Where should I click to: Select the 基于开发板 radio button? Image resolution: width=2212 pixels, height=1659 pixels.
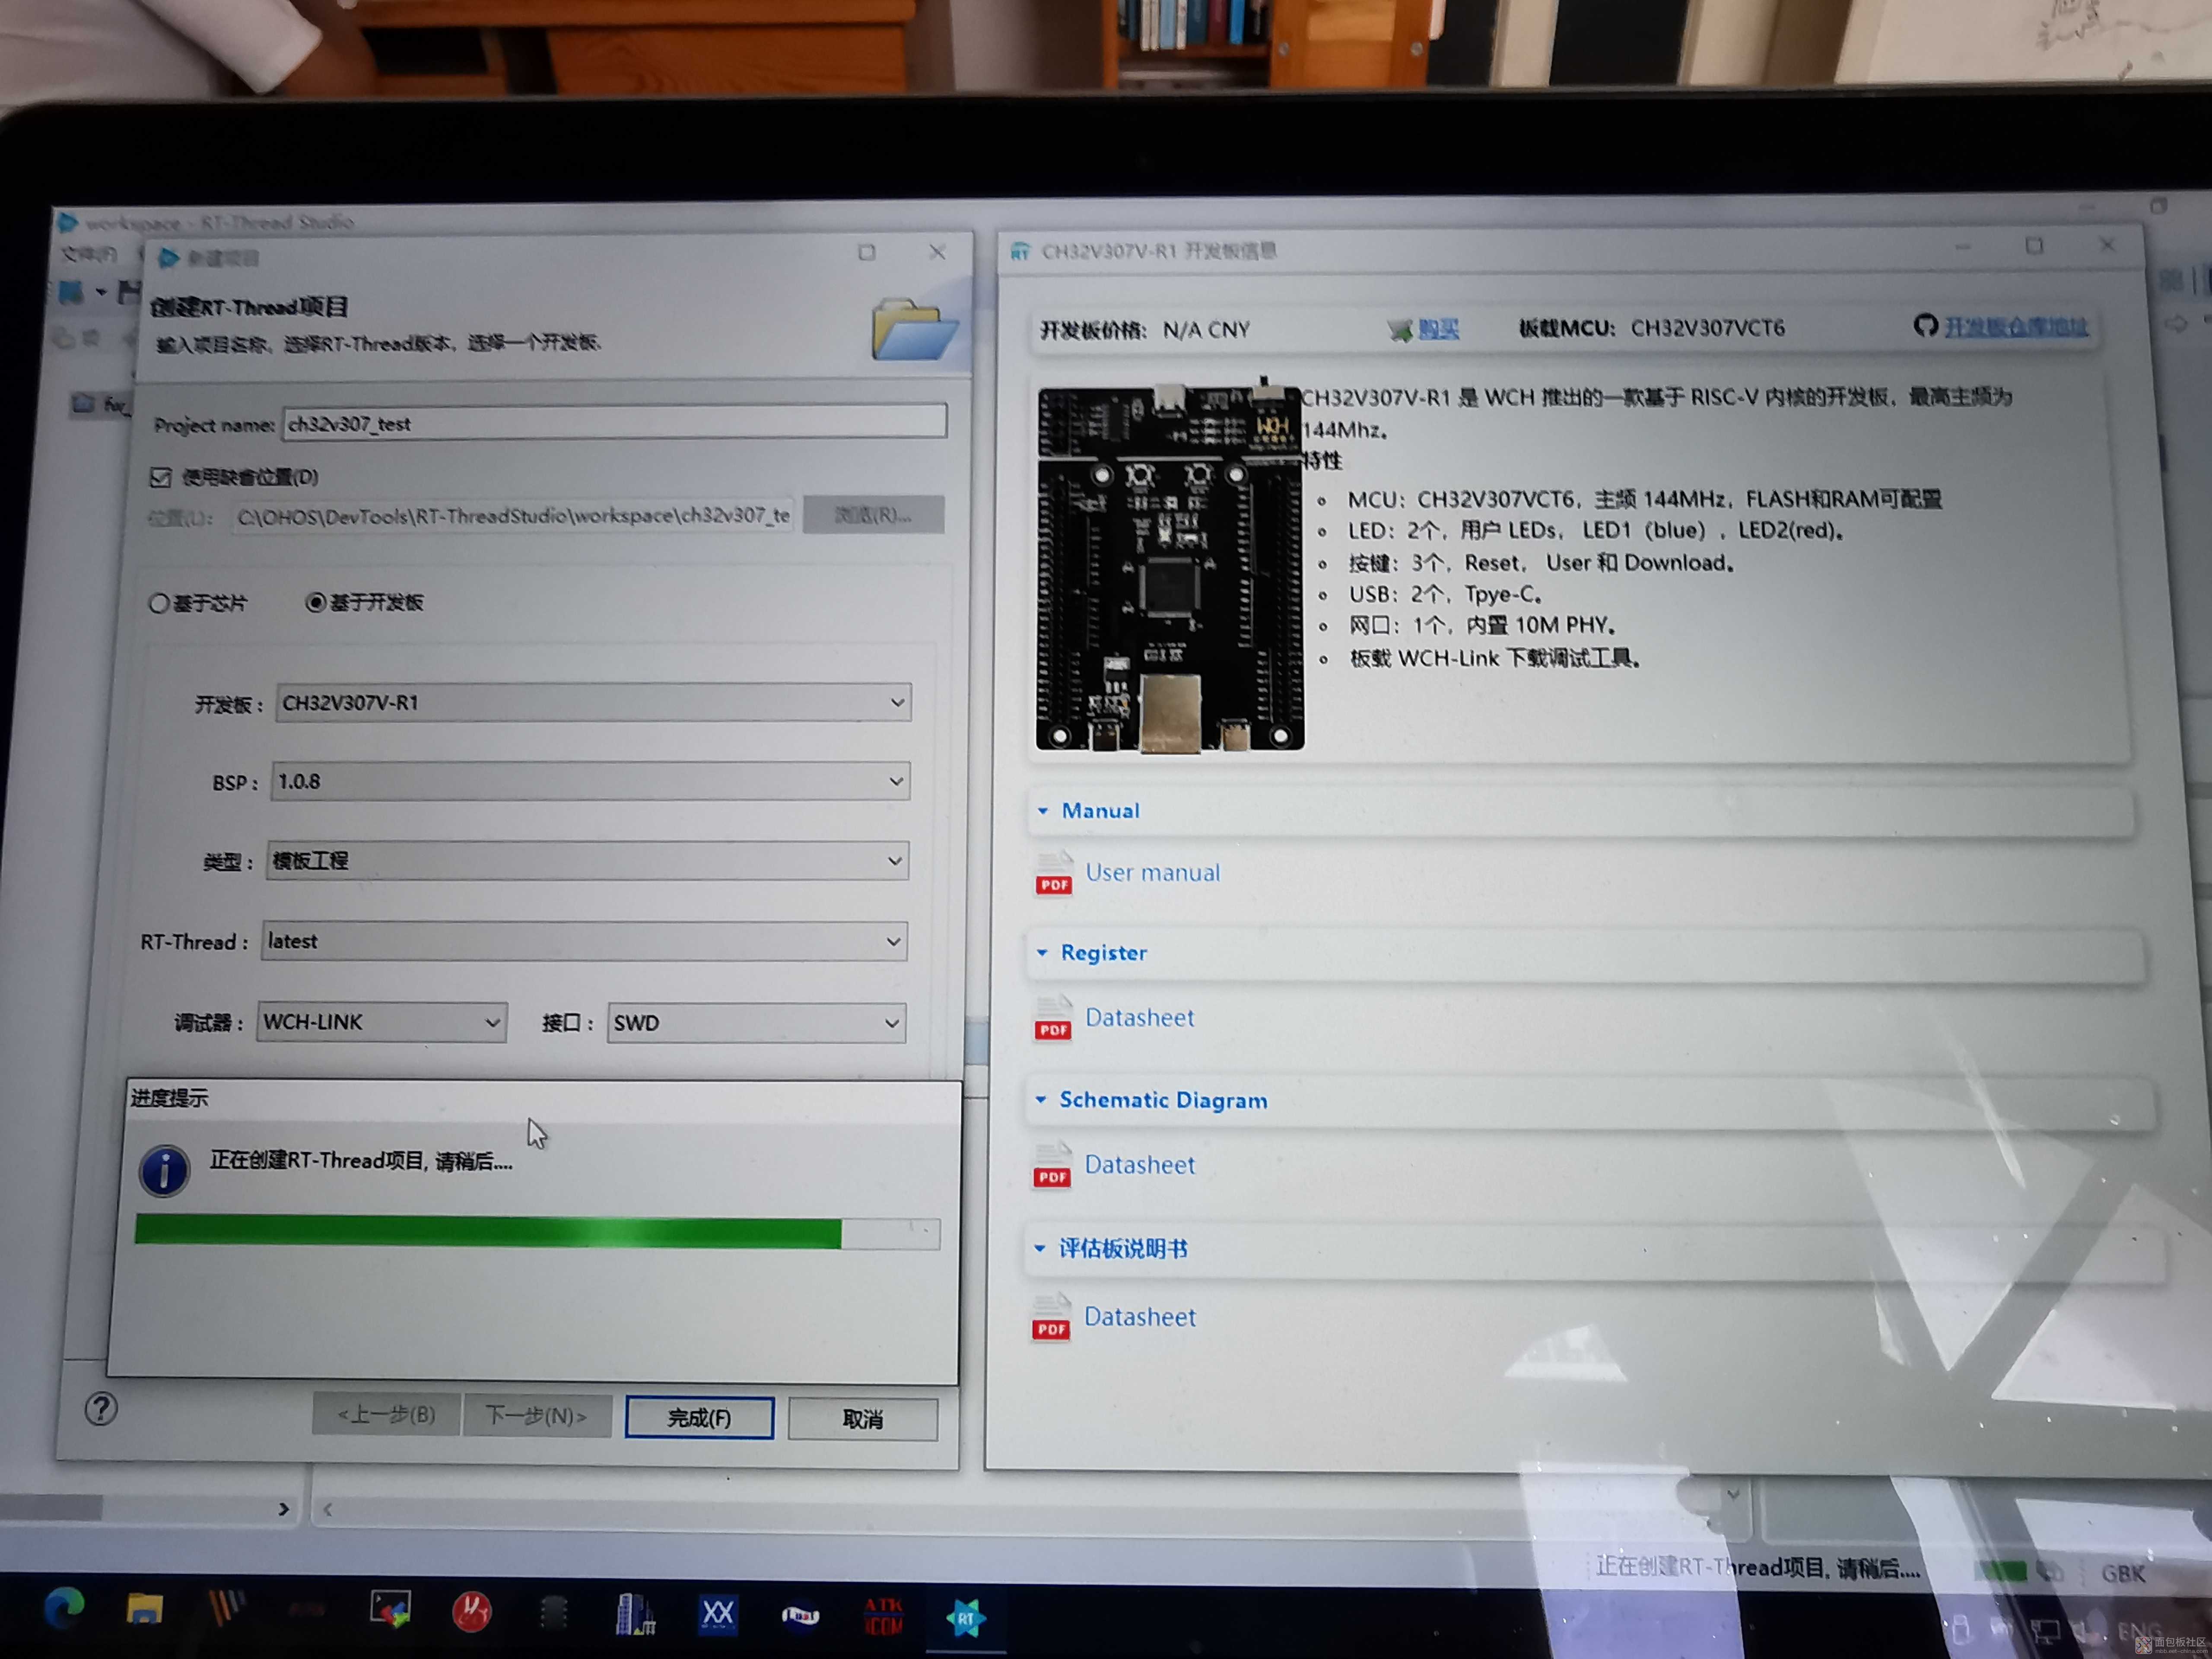[x=316, y=602]
